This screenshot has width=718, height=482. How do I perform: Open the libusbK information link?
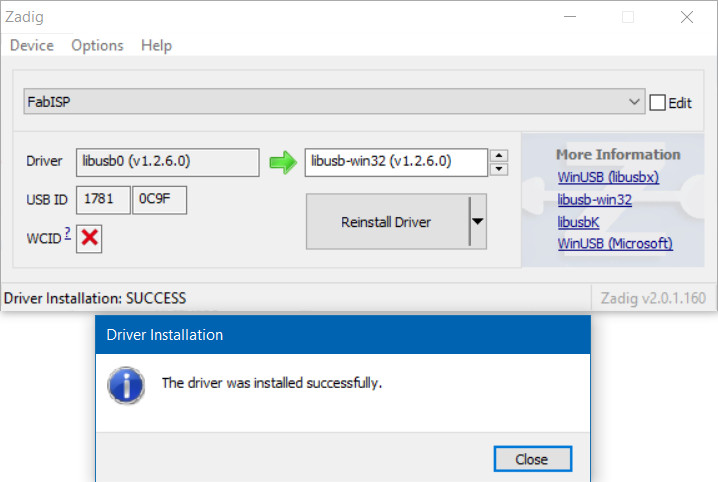578,222
